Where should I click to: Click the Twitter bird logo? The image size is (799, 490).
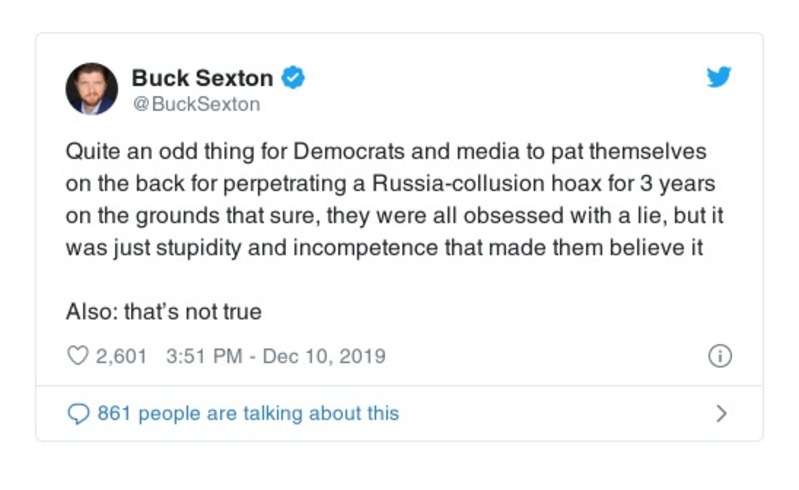(x=719, y=77)
